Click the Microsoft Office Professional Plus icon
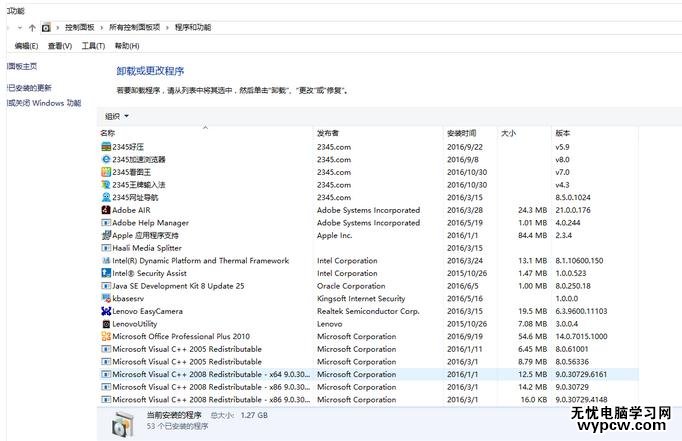The width and height of the screenshot is (682, 441). pyautogui.click(x=106, y=336)
